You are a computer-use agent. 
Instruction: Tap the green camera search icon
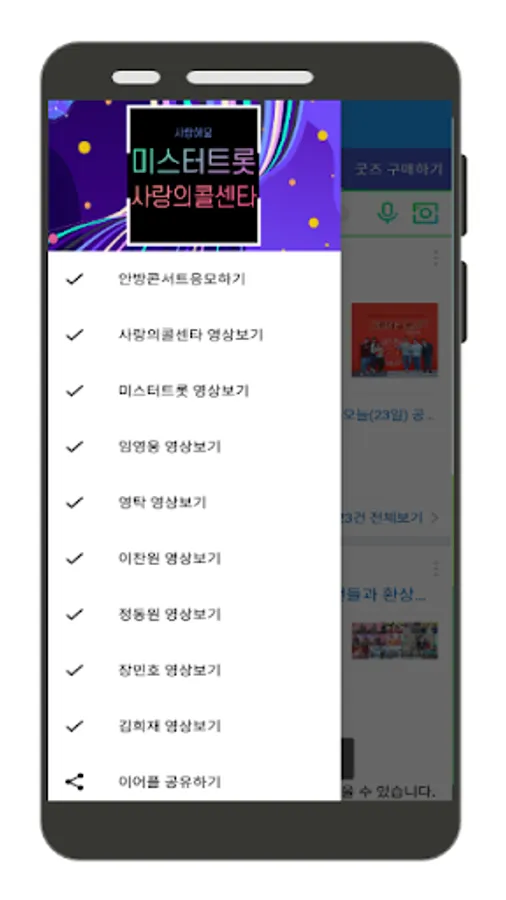pos(425,213)
